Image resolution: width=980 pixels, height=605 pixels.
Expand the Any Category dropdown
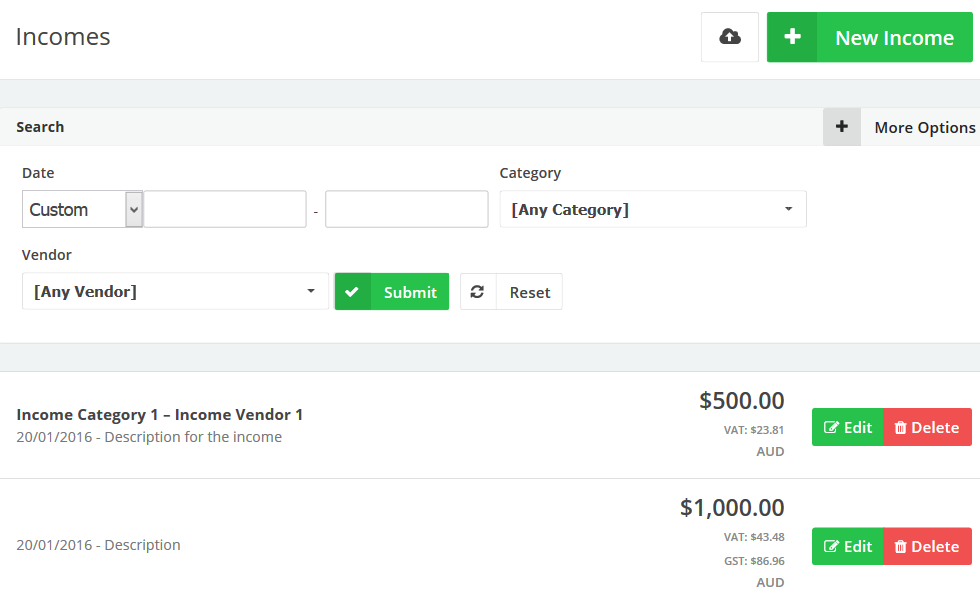click(x=652, y=210)
